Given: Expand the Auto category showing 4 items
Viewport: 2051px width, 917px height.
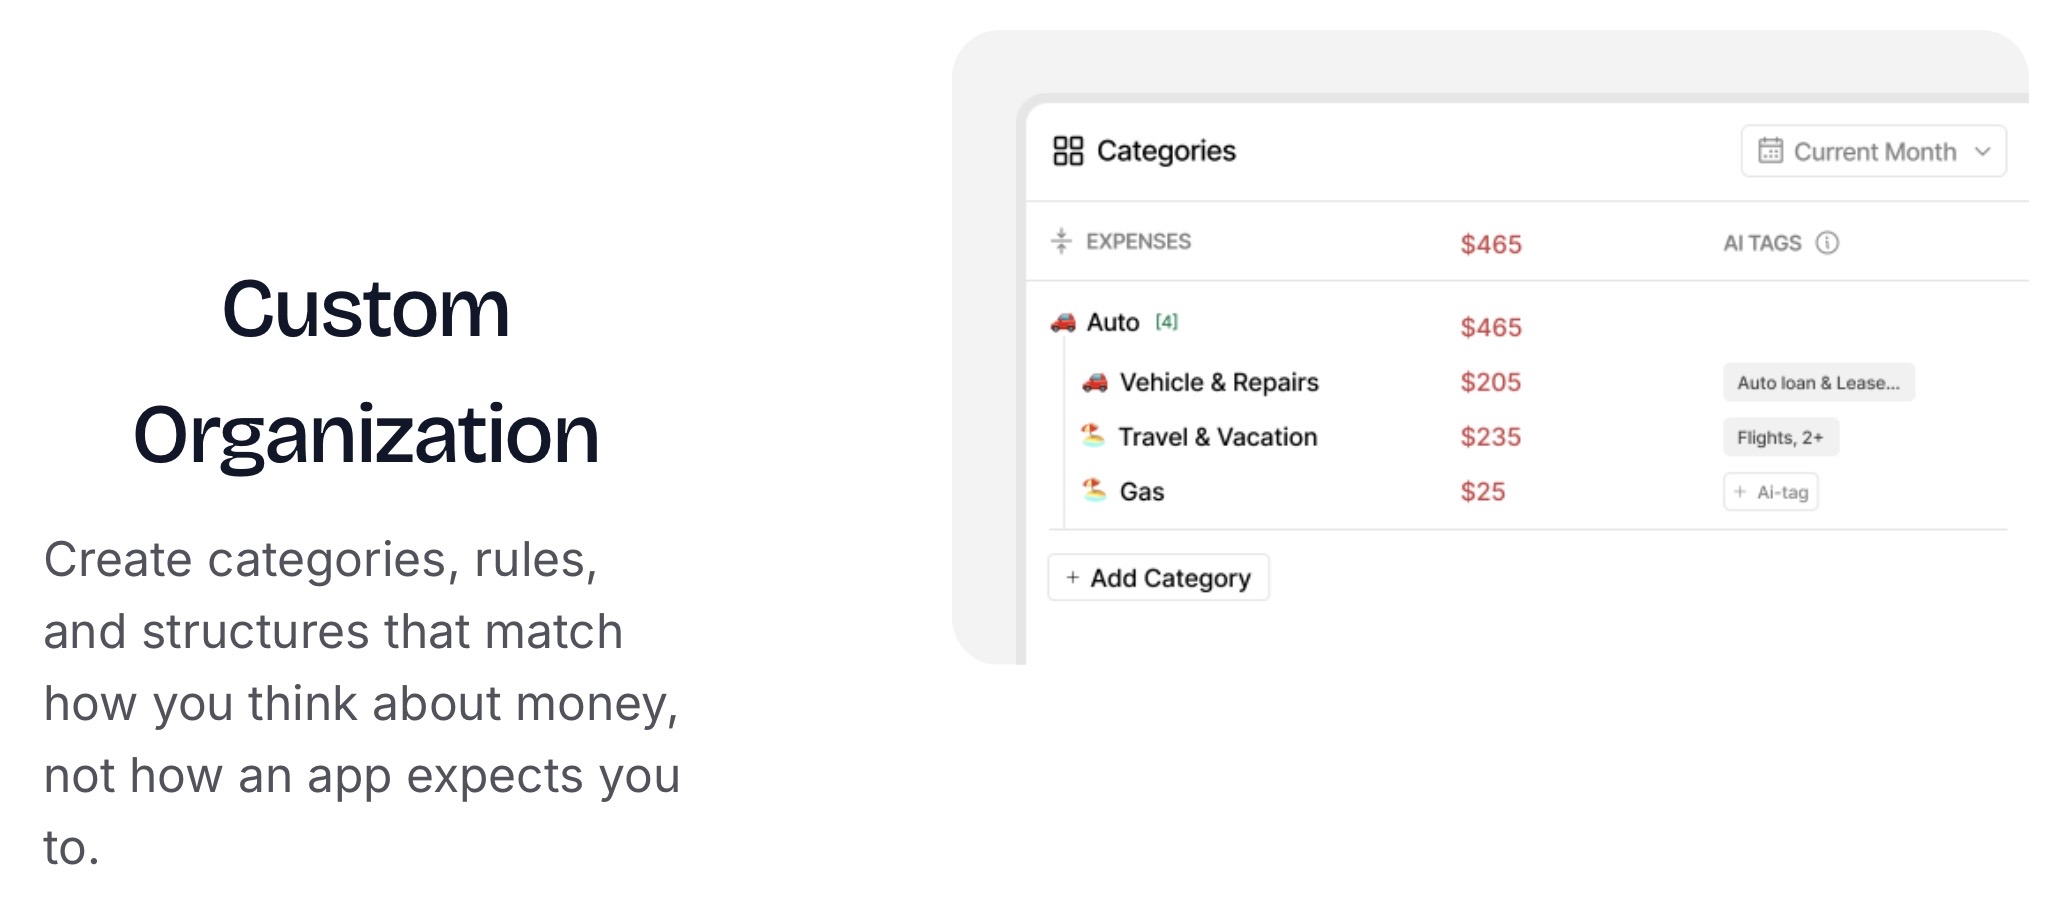Looking at the screenshot, I should [x=1115, y=322].
